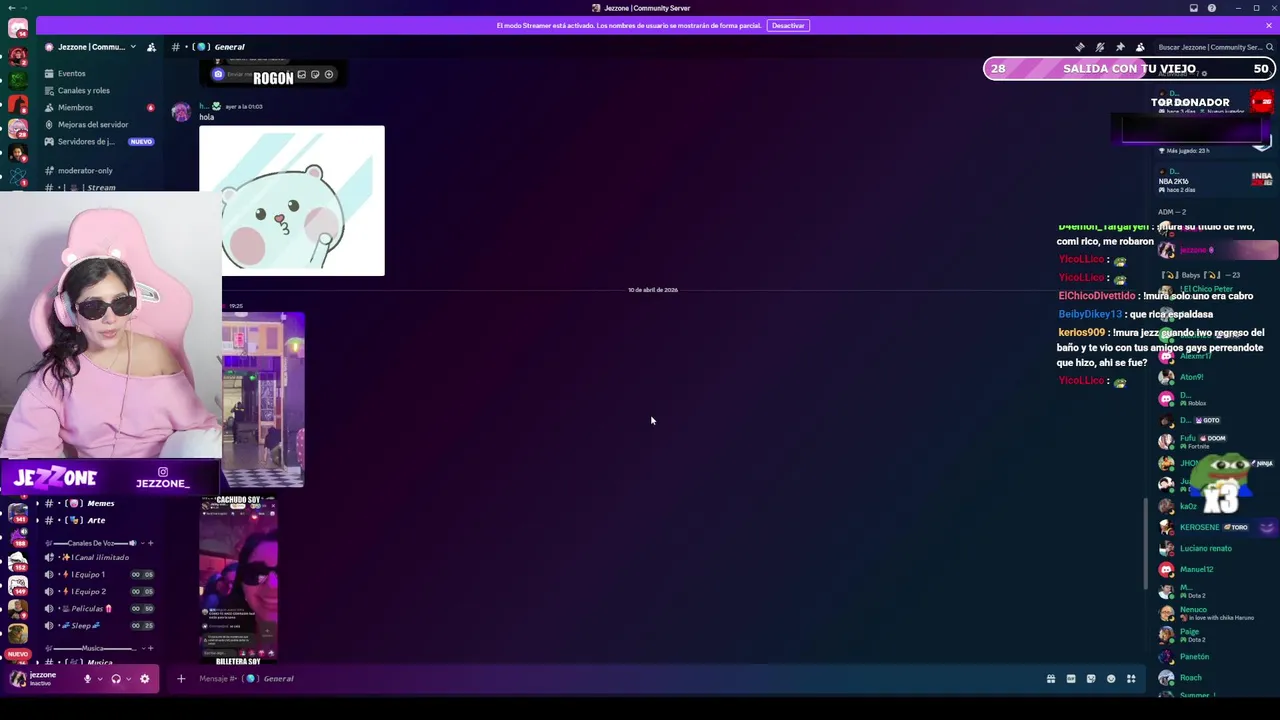Open the GIF picker icon
Viewport: 1280px width, 720px height.
point(1071,679)
